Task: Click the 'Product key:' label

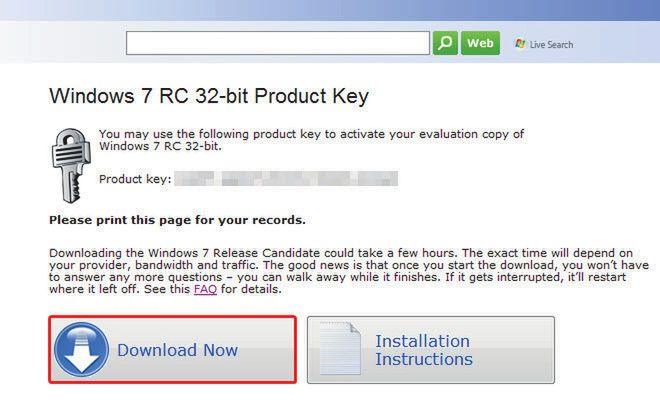Action: pyautogui.click(x=136, y=180)
